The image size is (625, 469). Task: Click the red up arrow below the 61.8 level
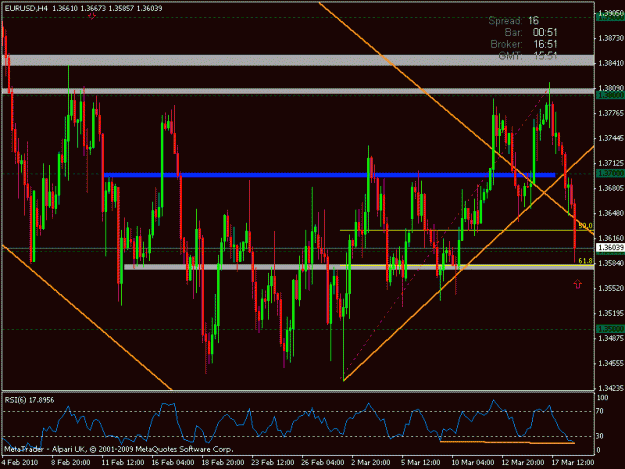[x=578, y=284]
